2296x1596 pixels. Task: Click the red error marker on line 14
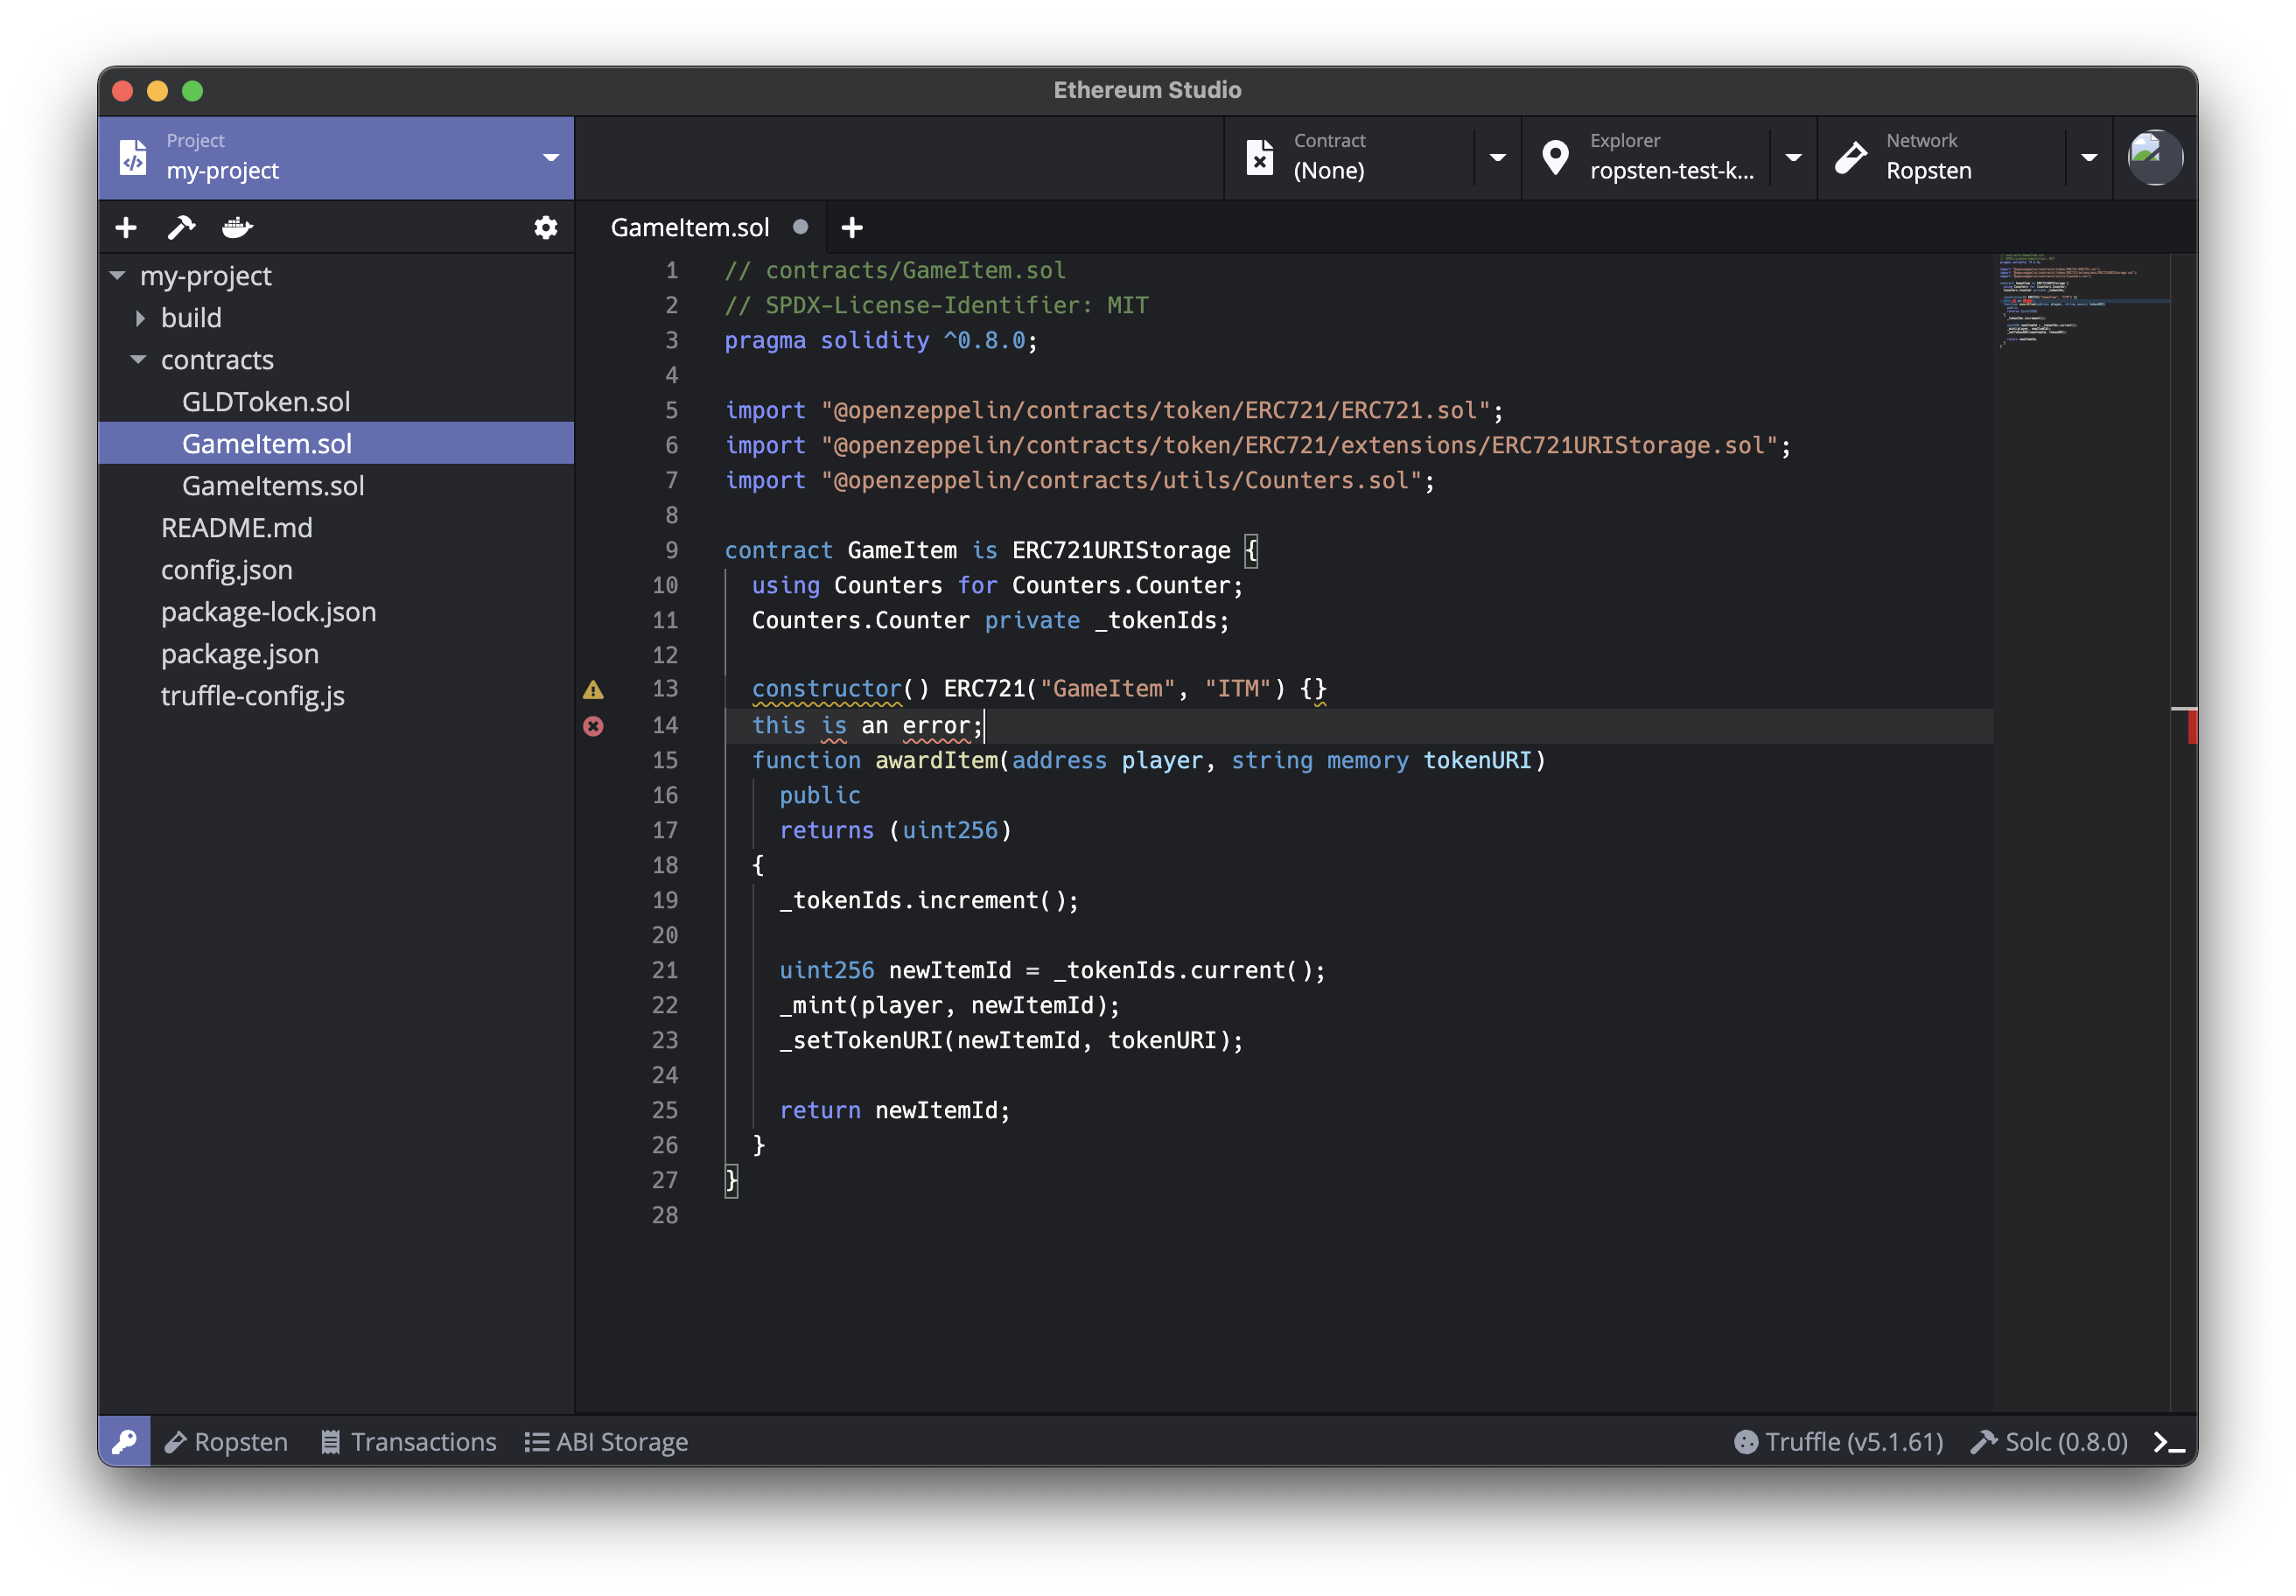point(593,726)
